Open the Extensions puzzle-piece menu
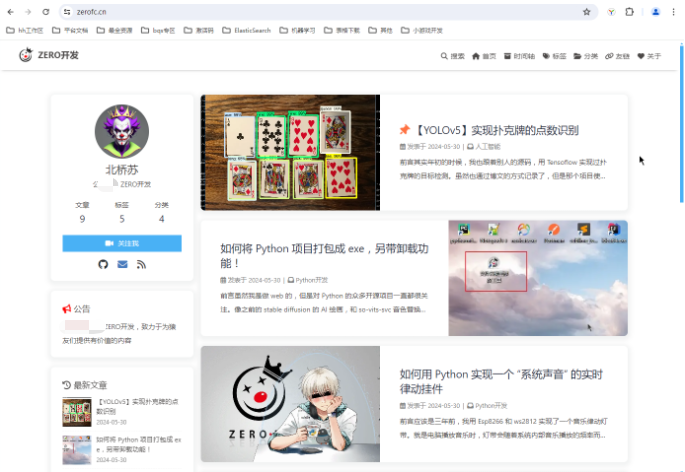Viewport: 685px width, 472px height. (x=629, y=12)
